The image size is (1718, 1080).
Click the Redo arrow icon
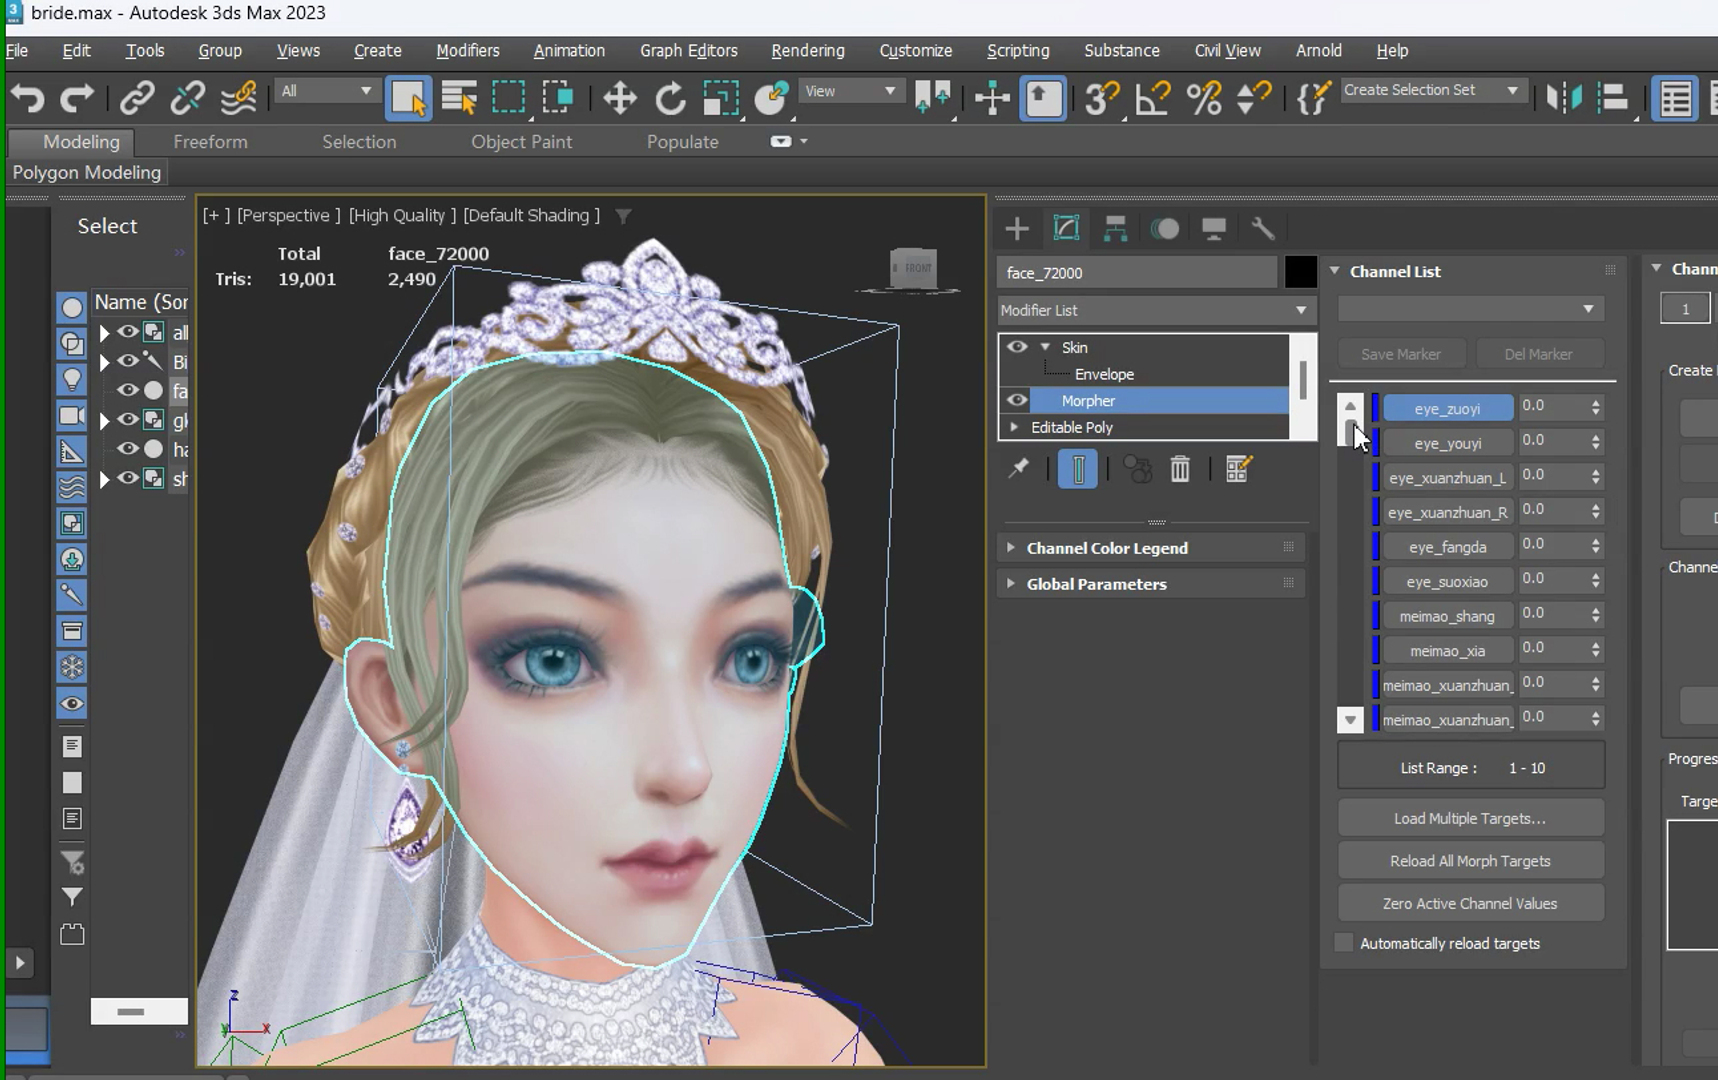[x=77, y=98]
